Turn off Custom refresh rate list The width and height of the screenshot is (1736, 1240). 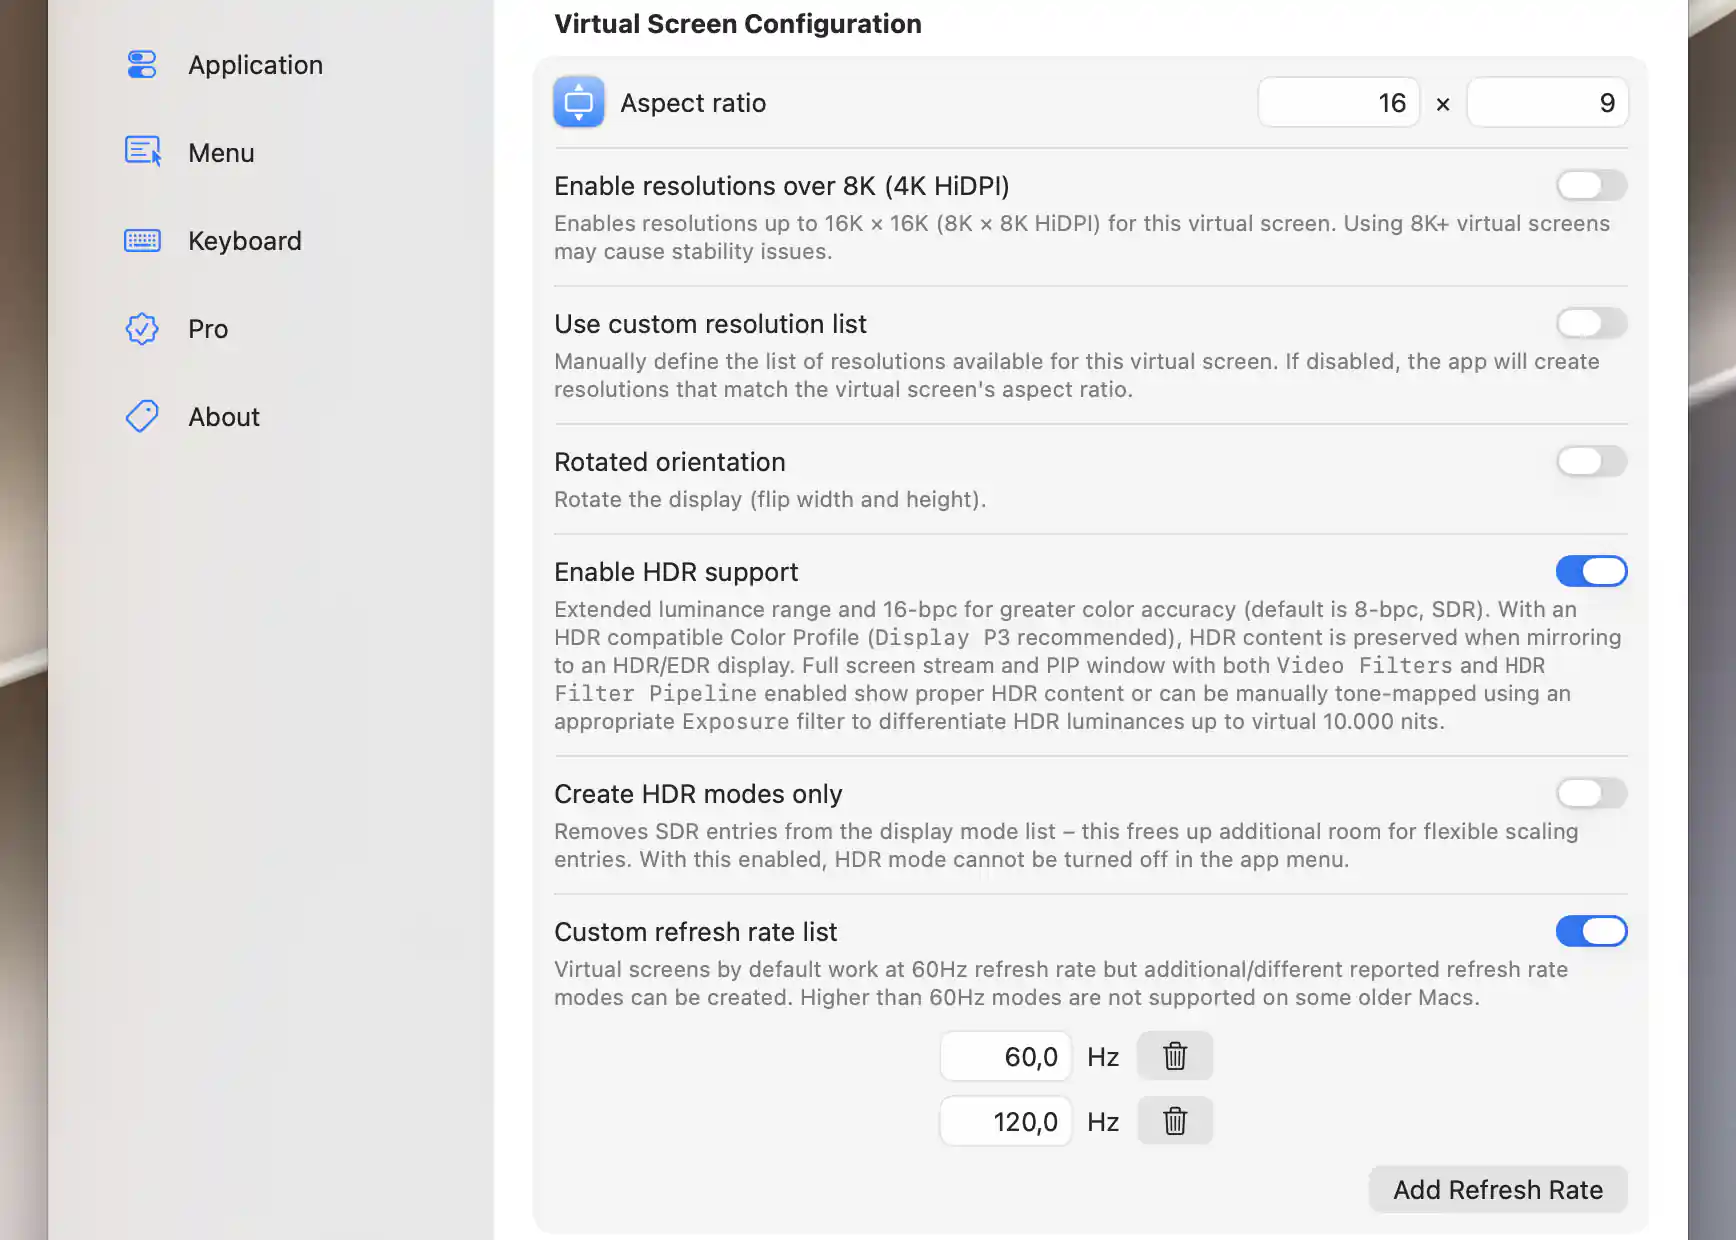point(1591,931)
